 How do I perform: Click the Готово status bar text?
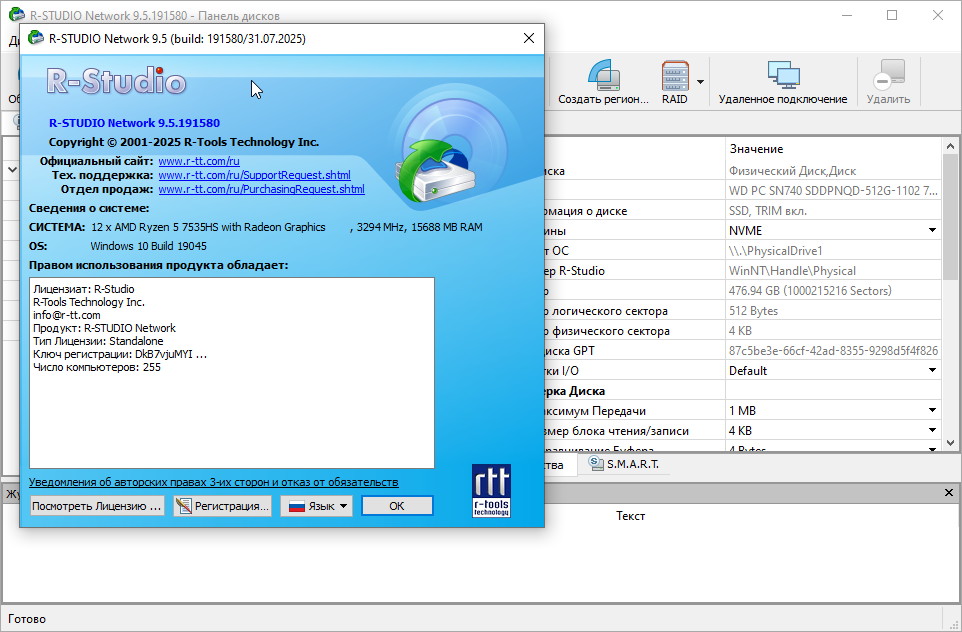(x=27, y=619)
